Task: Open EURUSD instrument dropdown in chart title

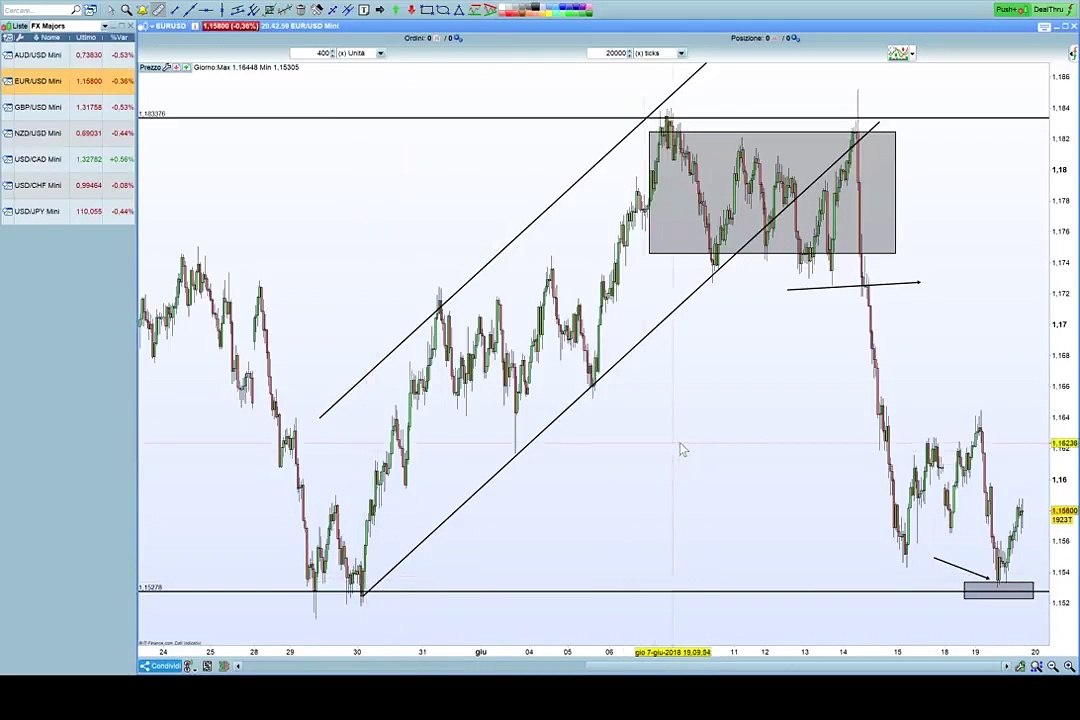Action: click(x=152, y=26)
